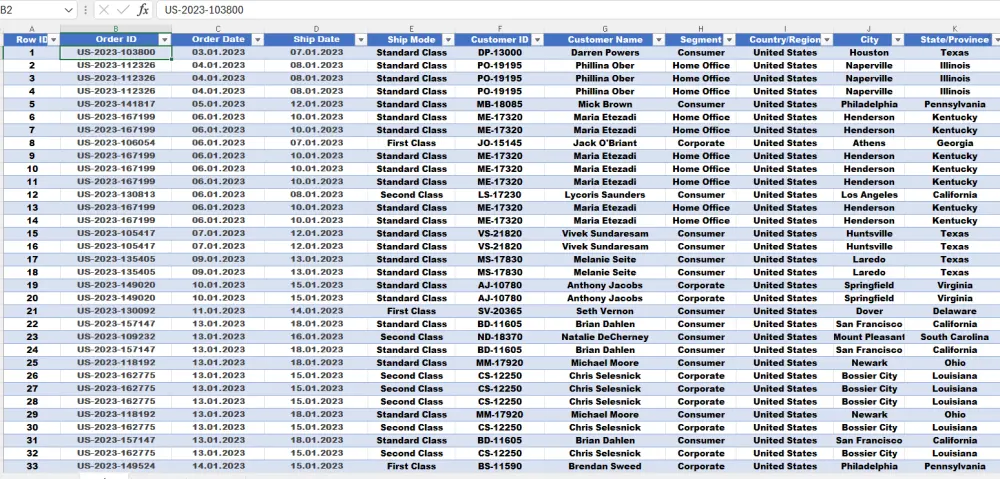1000x479 pixels.
Task: Click city cell Los Angeles
Action: click(x=869, y=195)
